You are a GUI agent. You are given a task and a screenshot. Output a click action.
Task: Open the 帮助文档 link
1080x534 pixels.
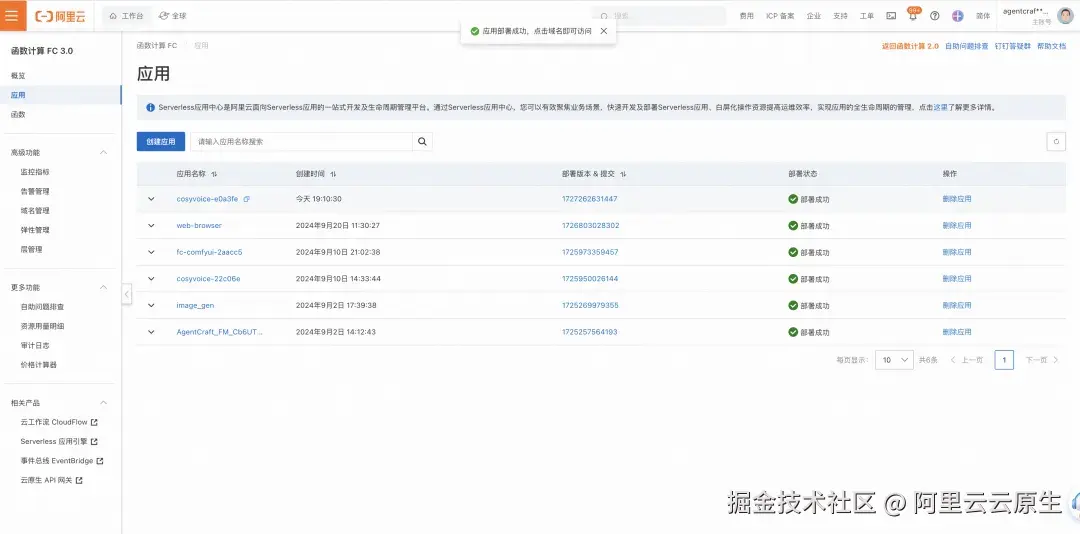pyautogui.click(x=1051, y=46)
